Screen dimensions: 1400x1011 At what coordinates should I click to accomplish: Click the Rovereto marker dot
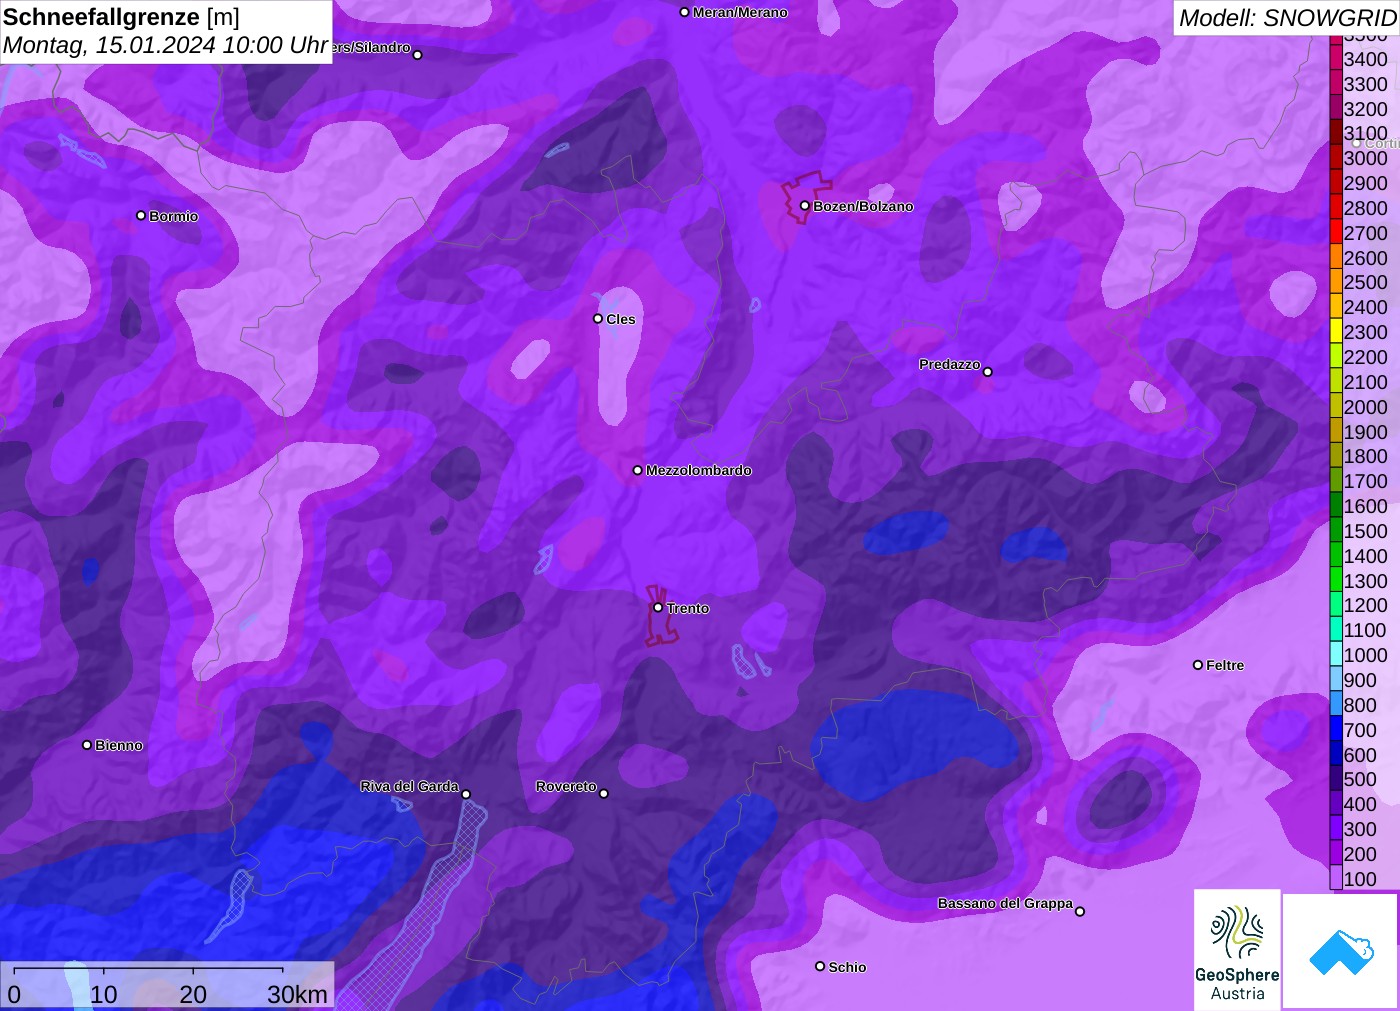pos(604,794)
